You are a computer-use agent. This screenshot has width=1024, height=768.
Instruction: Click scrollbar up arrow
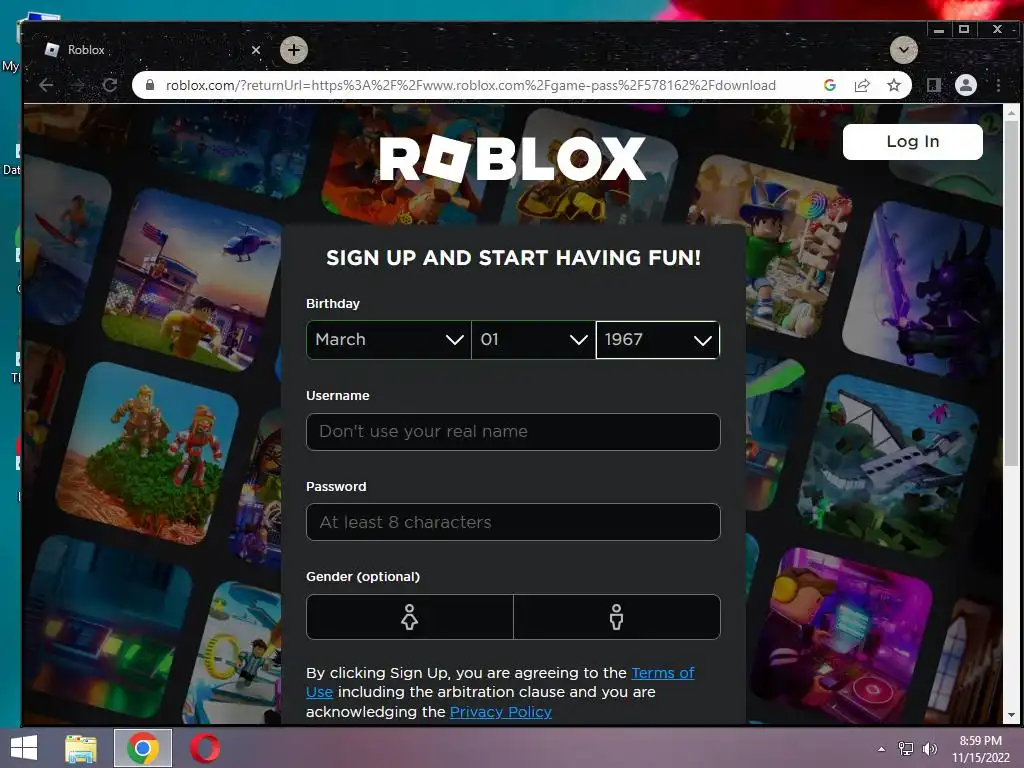click(x=1012, y=113)
